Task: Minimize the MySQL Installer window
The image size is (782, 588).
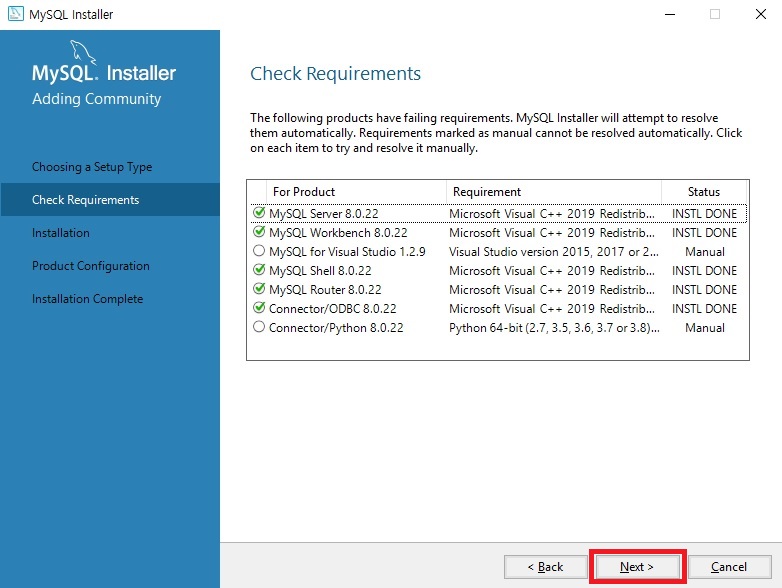Action: (x=670, y=14)
